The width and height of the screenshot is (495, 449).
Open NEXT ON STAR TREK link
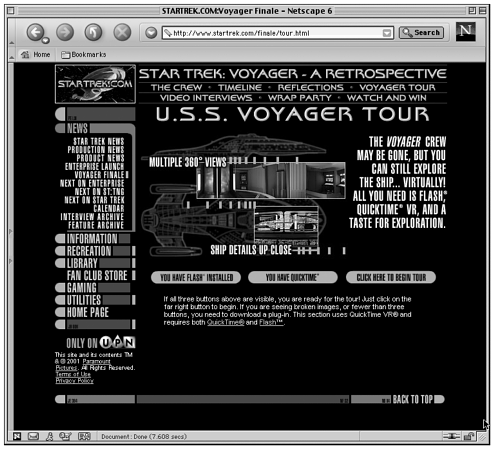click(94, 200)
